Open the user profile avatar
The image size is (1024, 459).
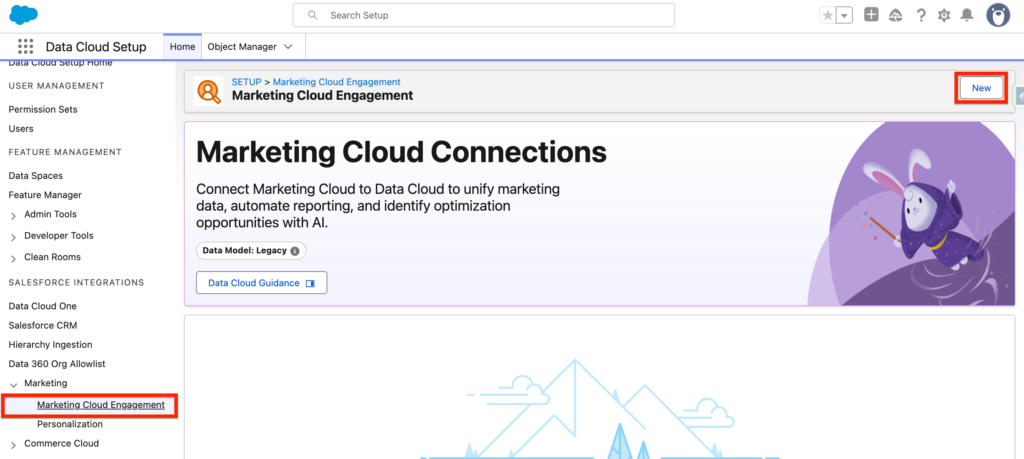click(997, 15)
